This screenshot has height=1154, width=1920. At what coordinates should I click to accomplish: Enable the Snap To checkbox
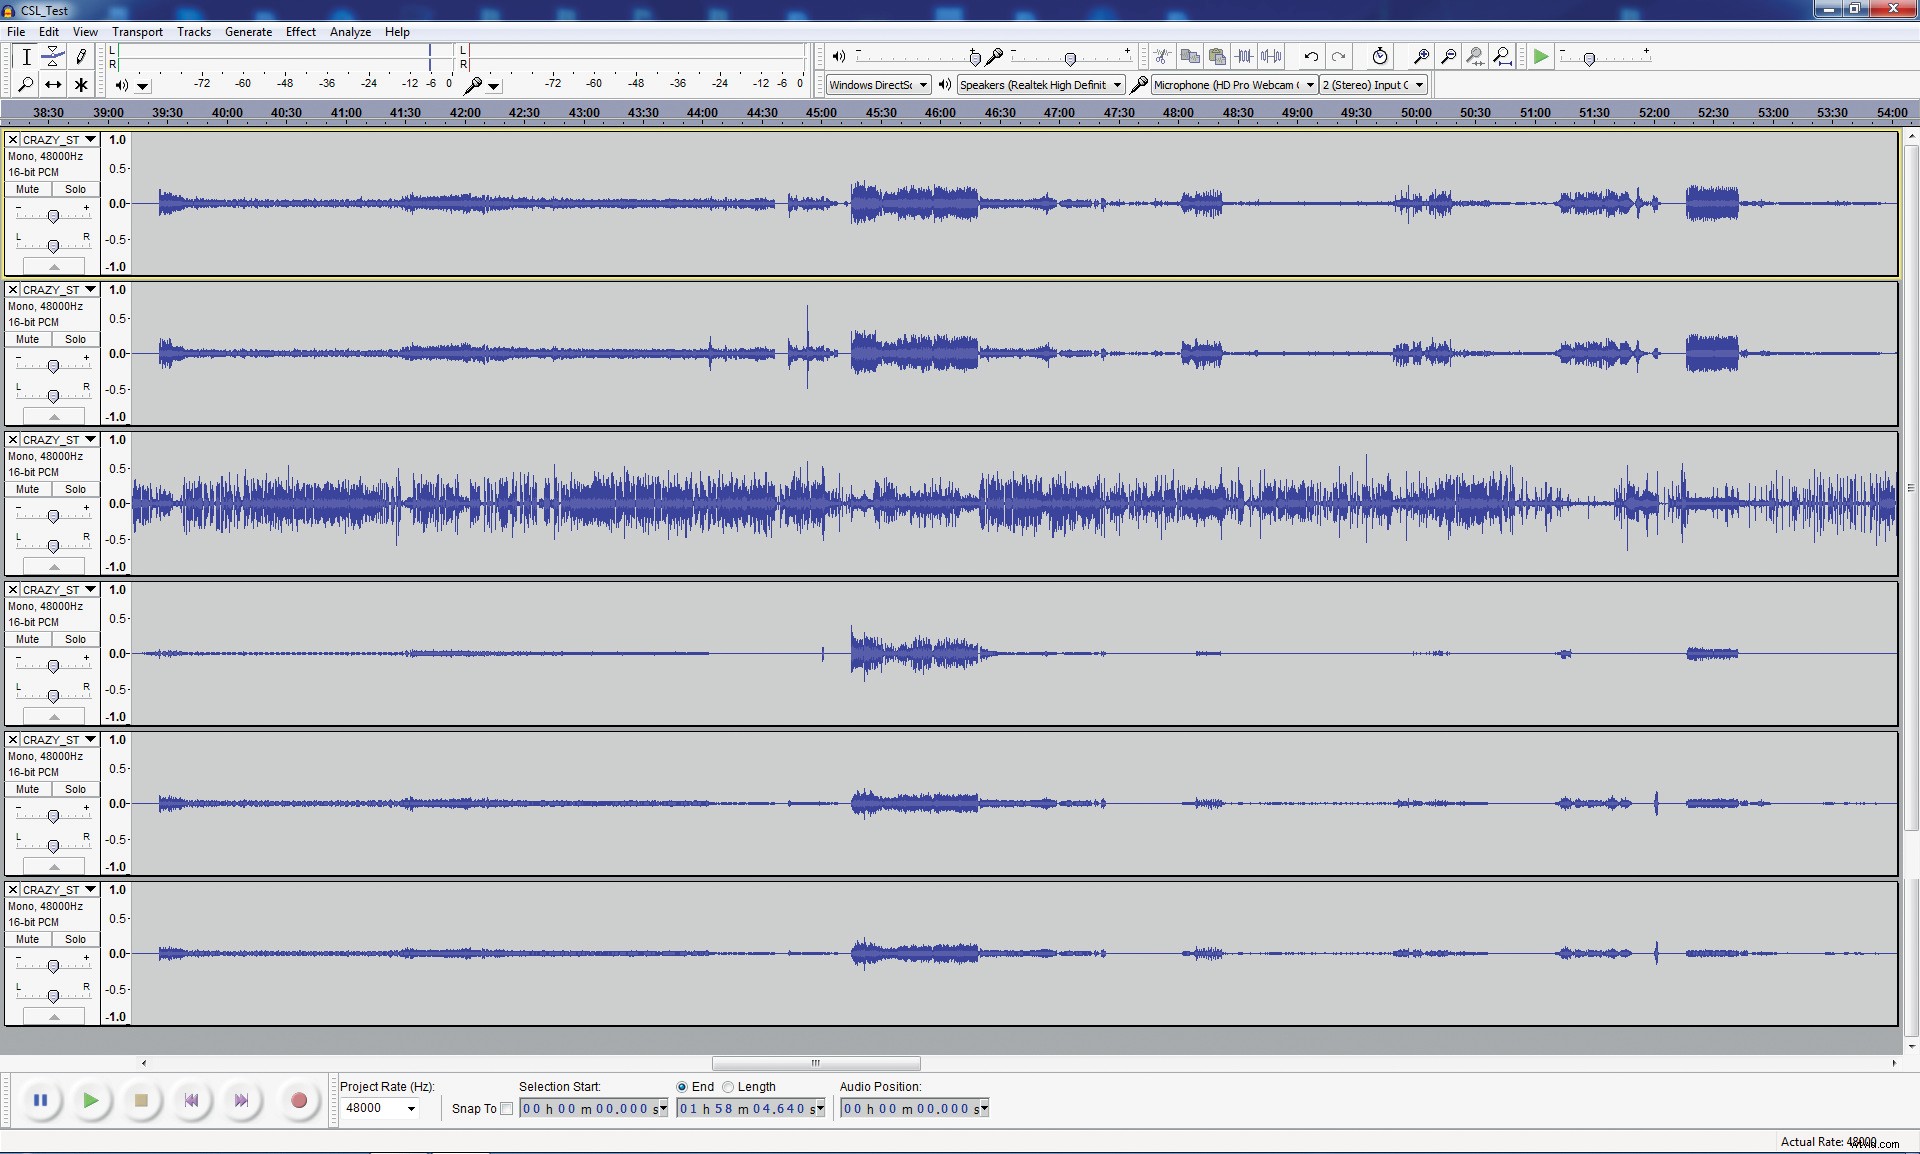click(x=506, y=1109)
